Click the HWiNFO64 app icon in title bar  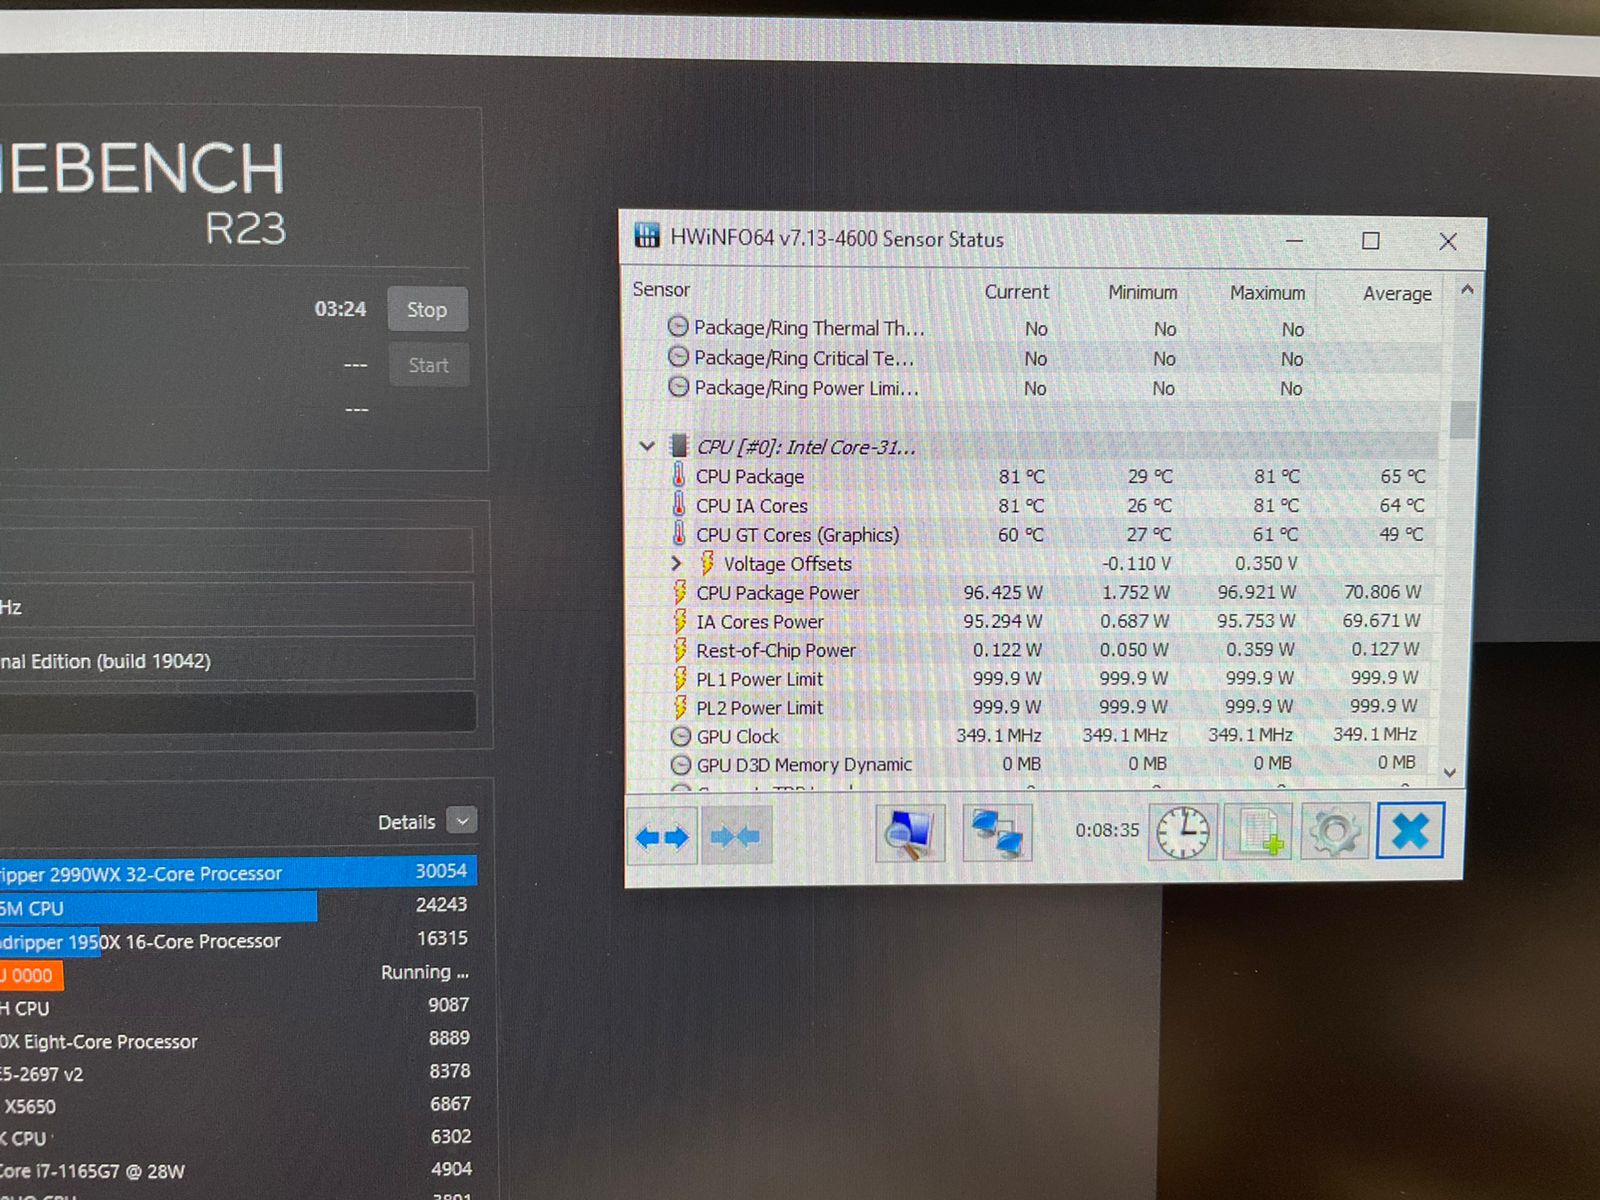(647, 235)
